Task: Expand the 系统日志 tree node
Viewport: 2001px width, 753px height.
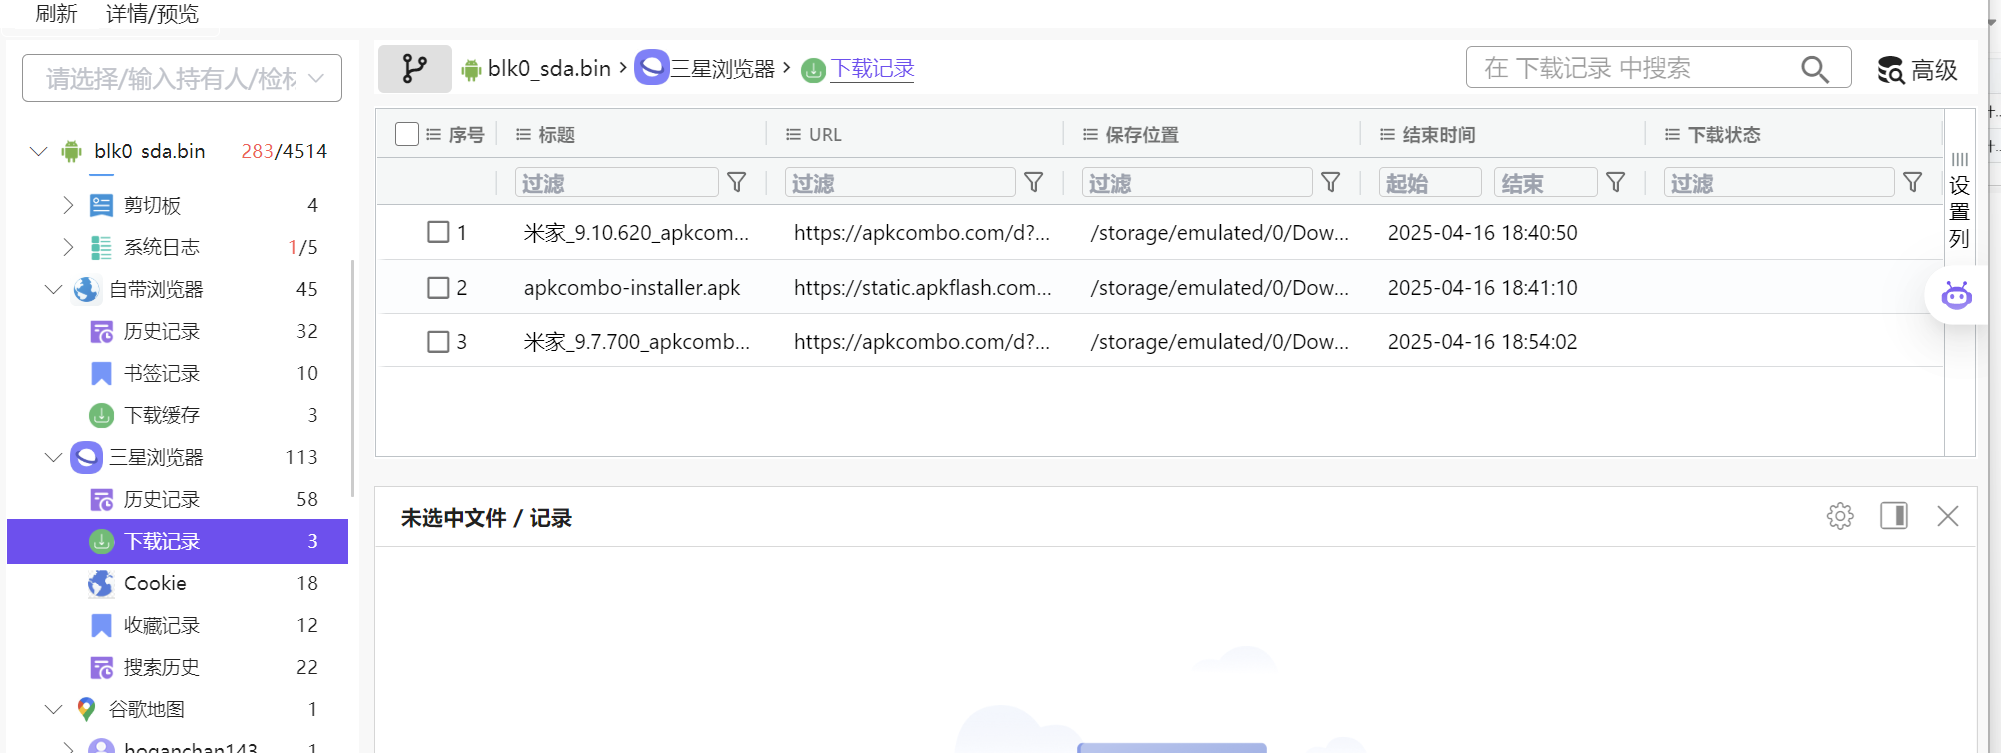Action: click(x=68, y=247)
